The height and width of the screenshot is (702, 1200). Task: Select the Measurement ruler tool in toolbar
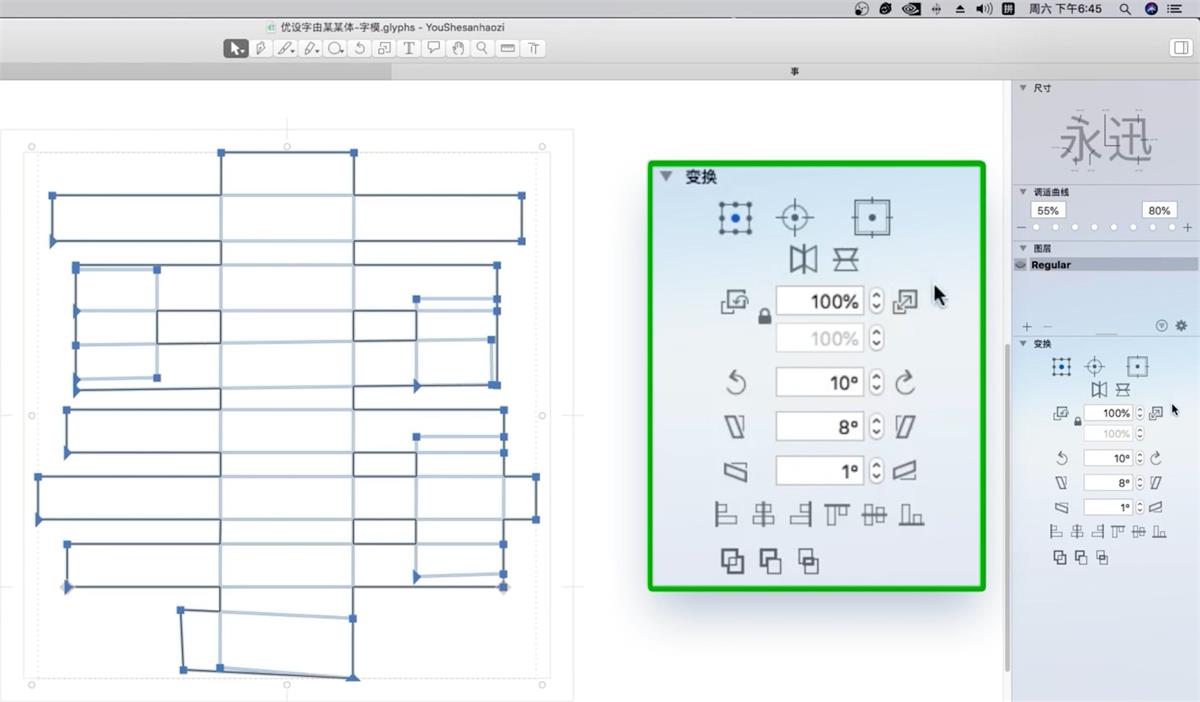pyautogui.click(x=508, y=48)
